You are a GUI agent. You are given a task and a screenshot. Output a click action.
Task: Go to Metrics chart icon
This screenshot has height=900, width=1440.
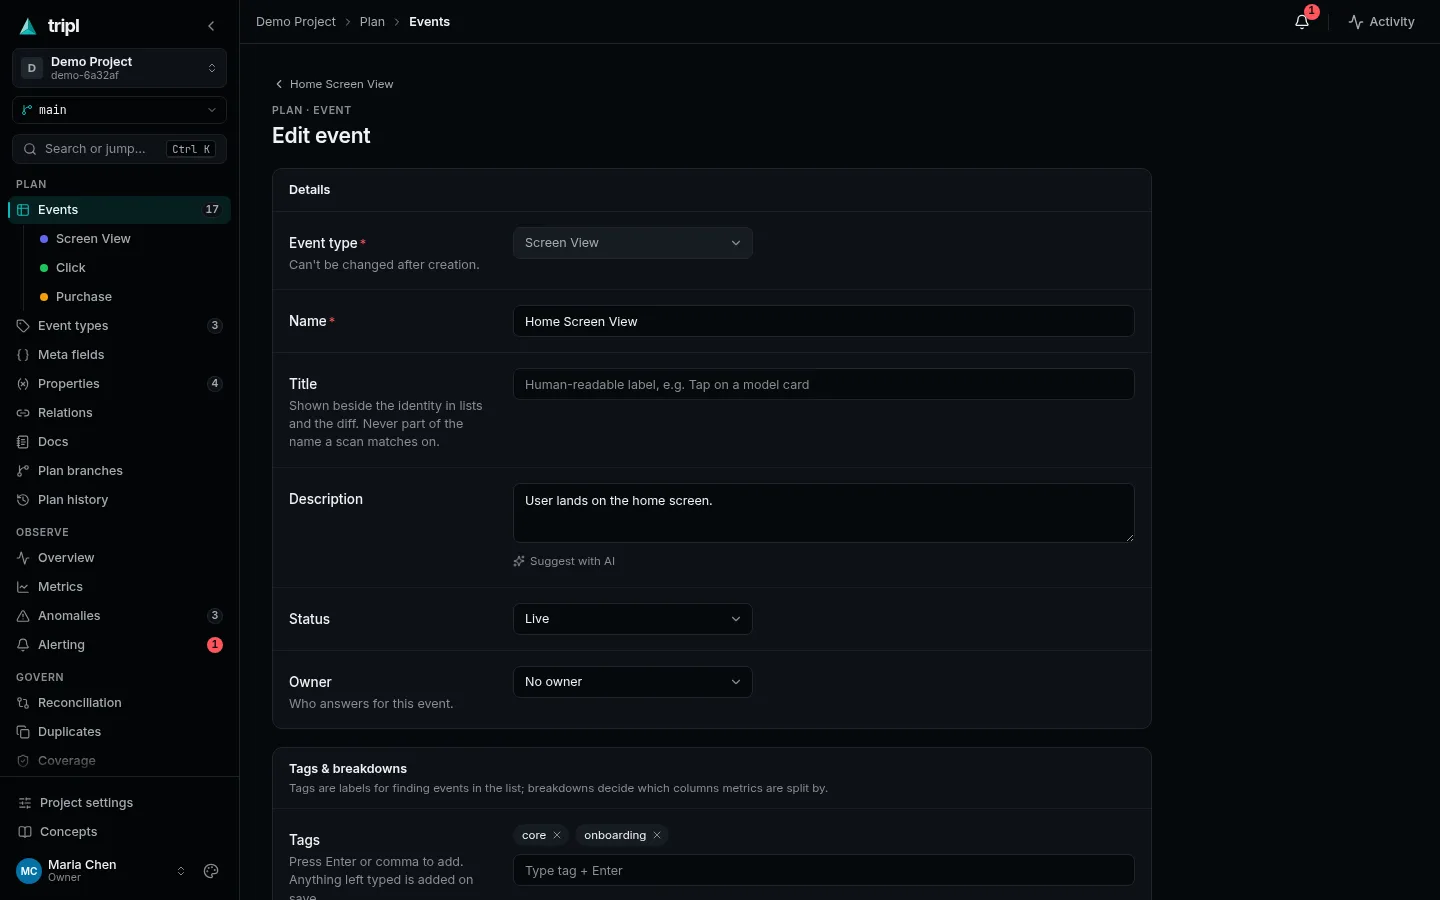[x=119, y=587]
